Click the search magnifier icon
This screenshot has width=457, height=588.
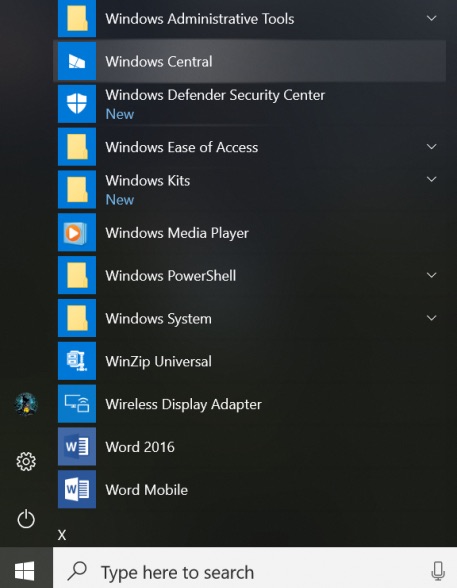pyautogui.click(x=78, y=570)
